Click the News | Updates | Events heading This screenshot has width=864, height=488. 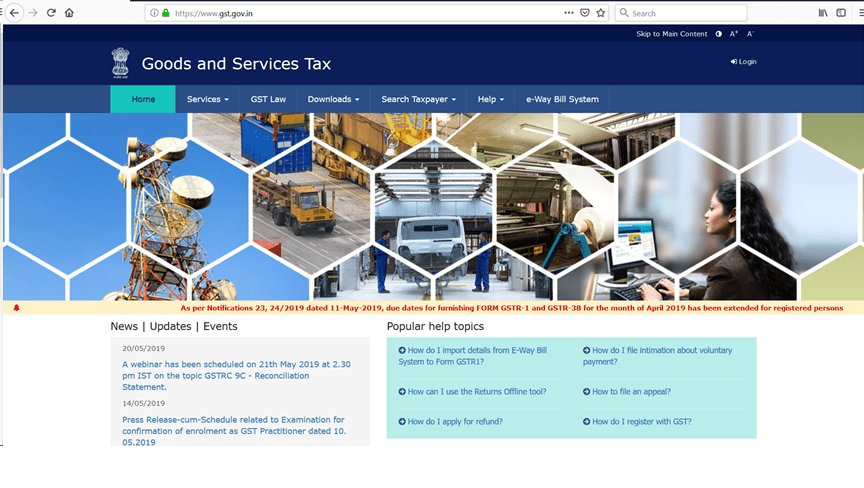pyautogui.click(x=174, y=326)
